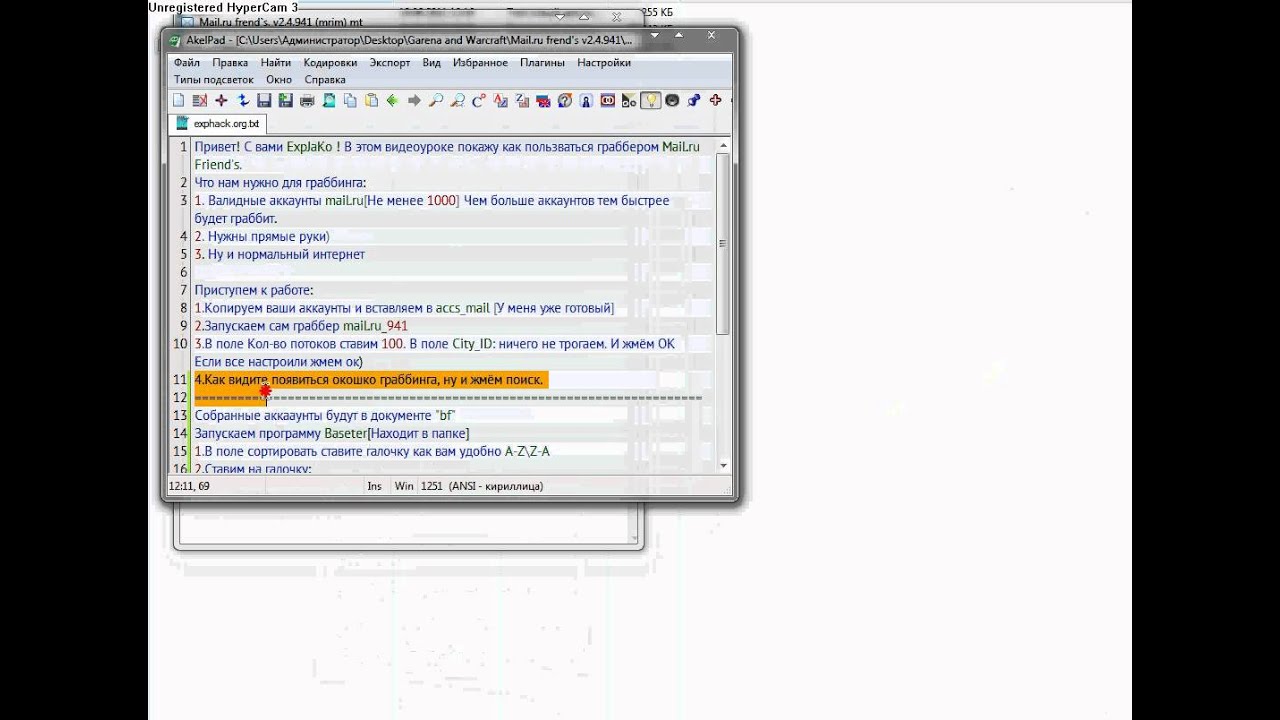Click the cursor position '12:11, 69' in status bar
The image size is (1280, 720).
pyautogui.click(x=189, y=486)
